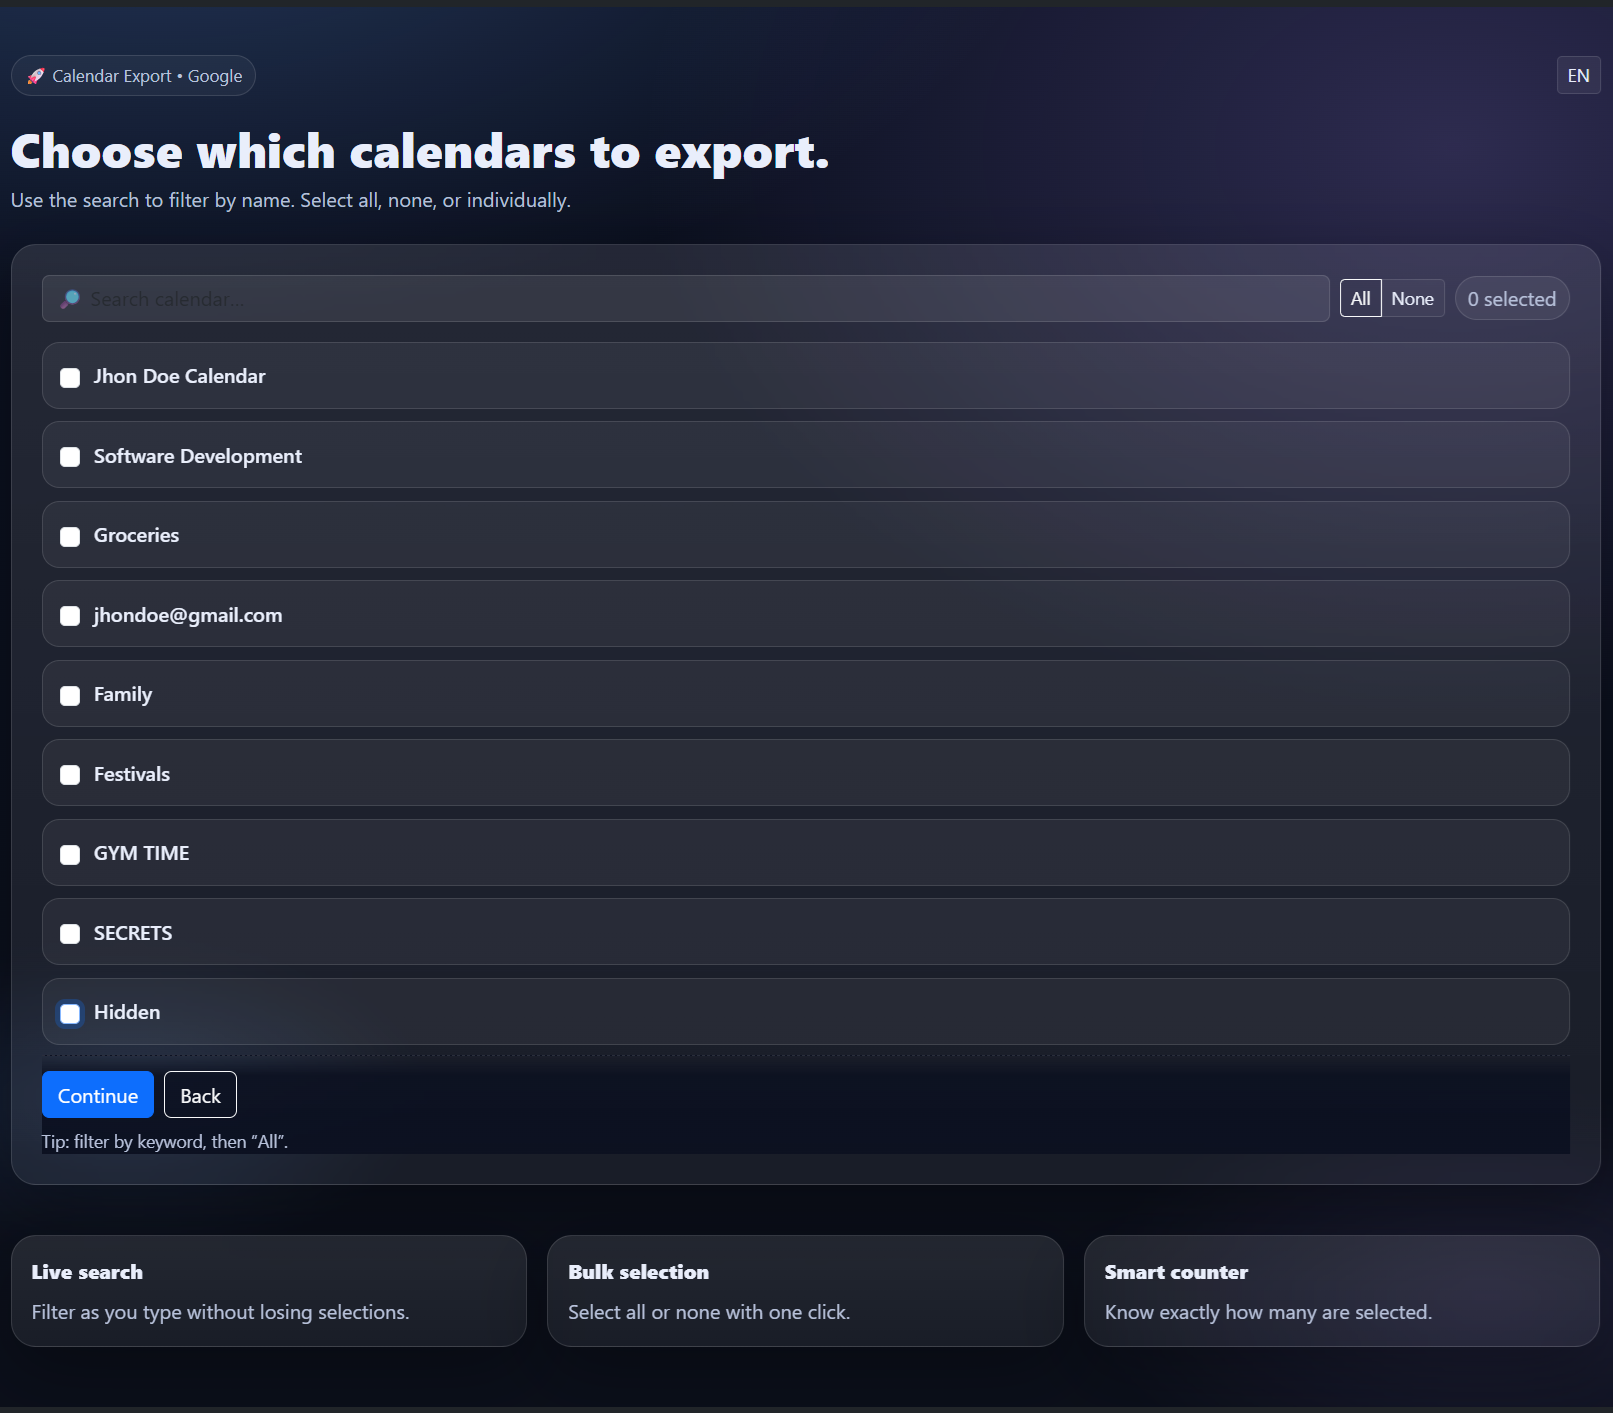Click the Smart counter feature card
Image resolution: width=1613 pixels, height=1413 pixels.
(1341, 1291)
